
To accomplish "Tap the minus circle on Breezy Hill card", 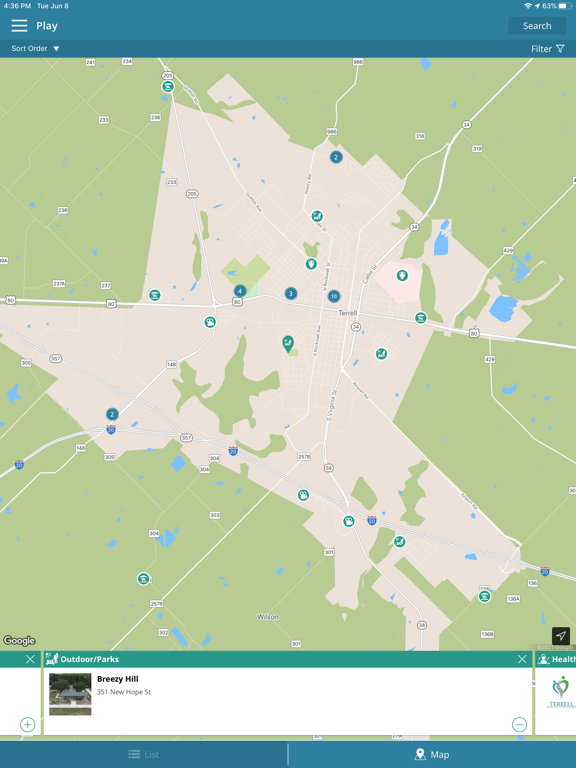I will click(x=519, y=724).
